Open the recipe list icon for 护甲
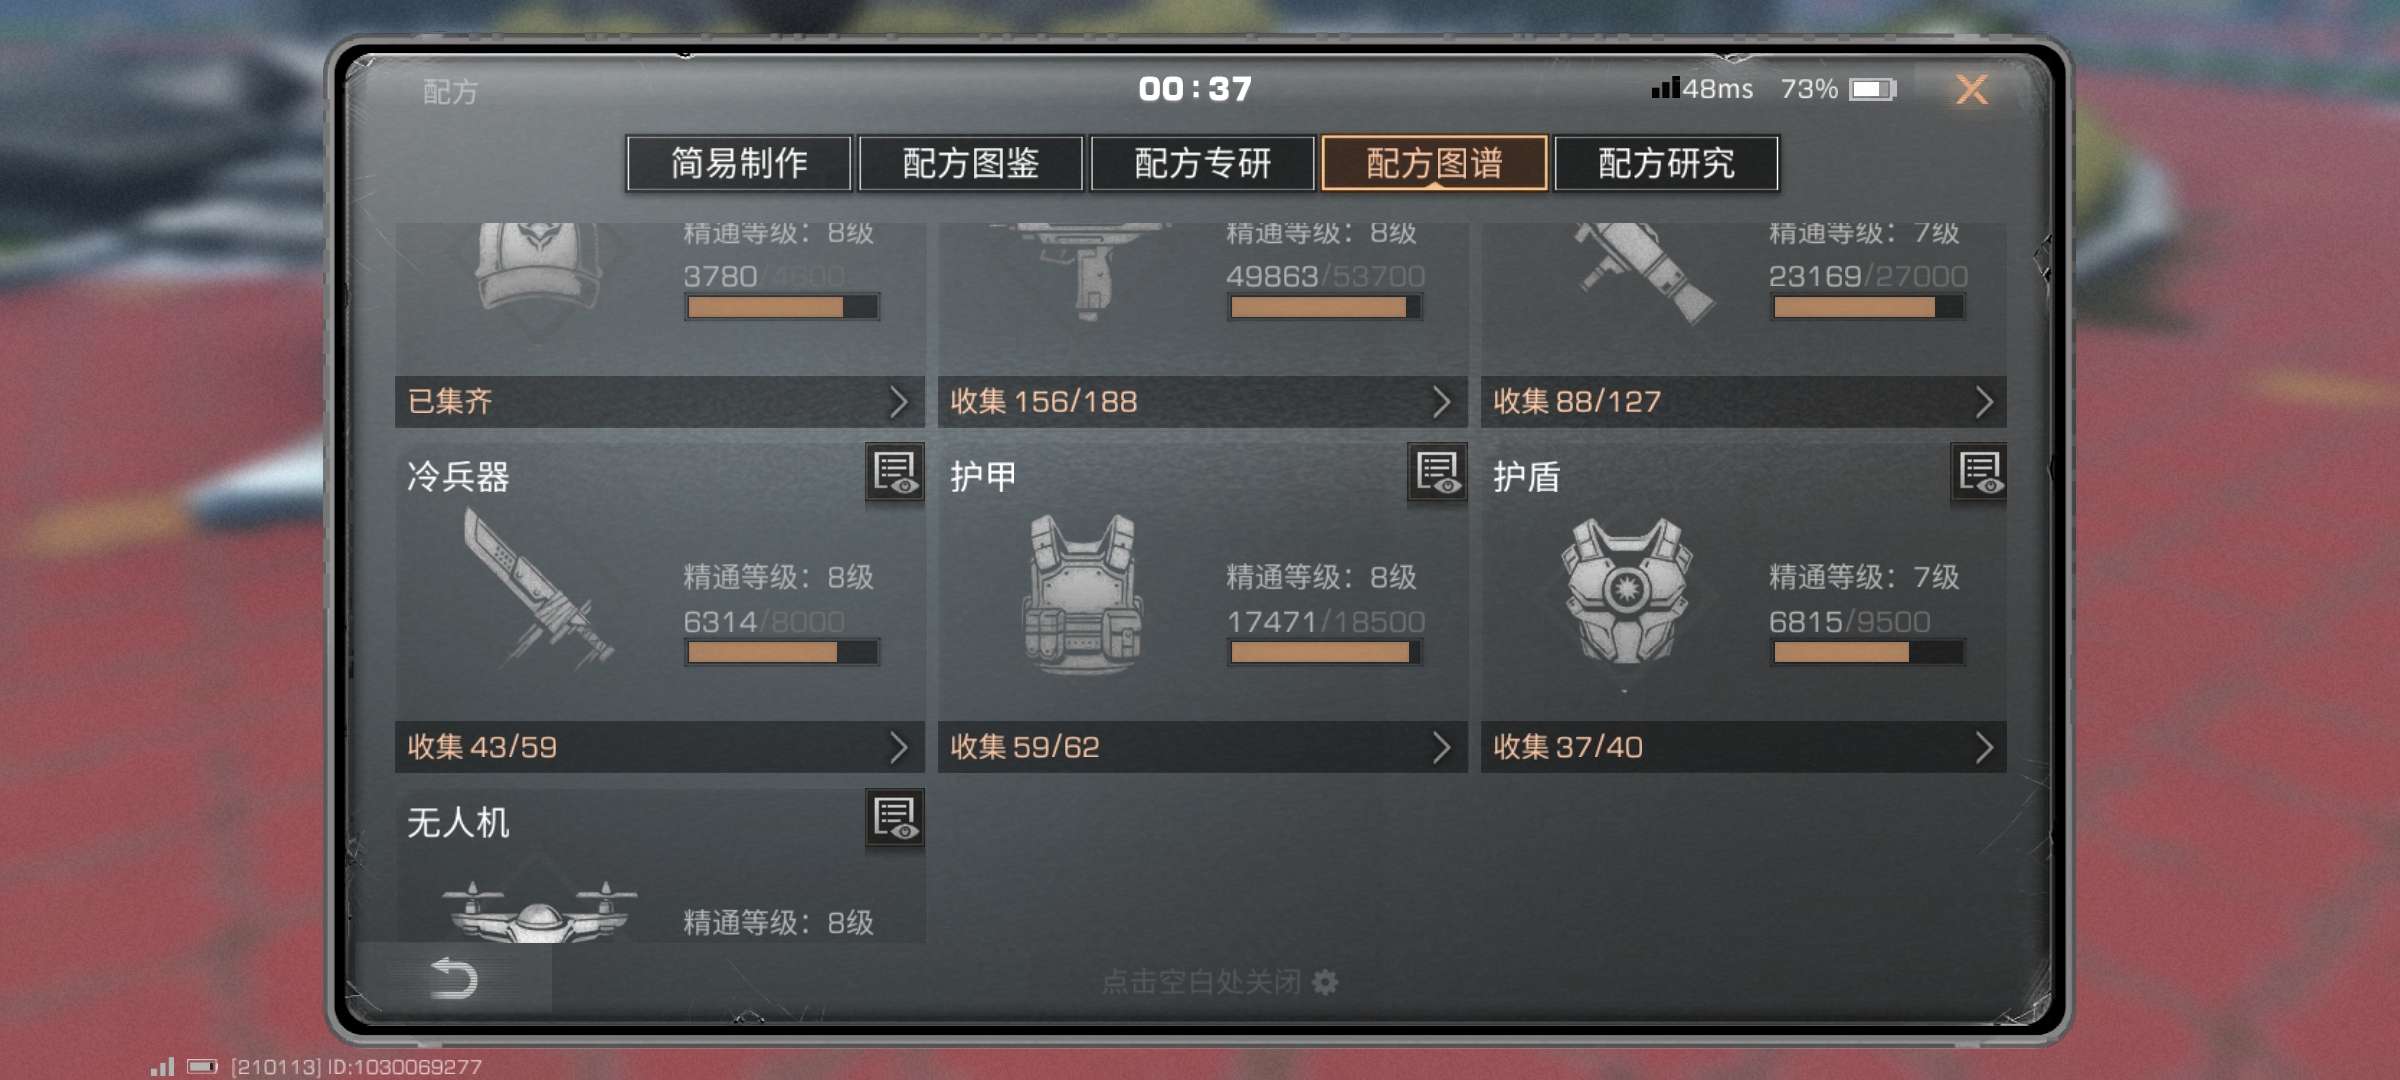2400x1080 pixels. click(1438, 473)
